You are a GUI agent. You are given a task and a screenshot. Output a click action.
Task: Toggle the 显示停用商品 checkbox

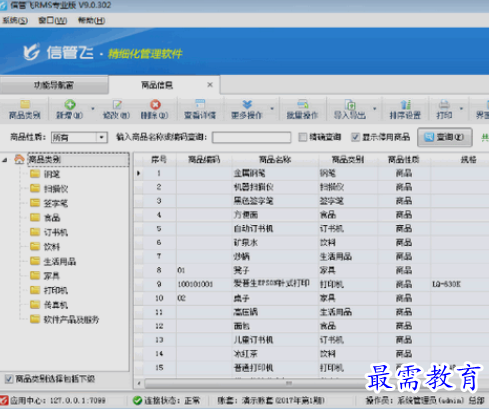355,137
